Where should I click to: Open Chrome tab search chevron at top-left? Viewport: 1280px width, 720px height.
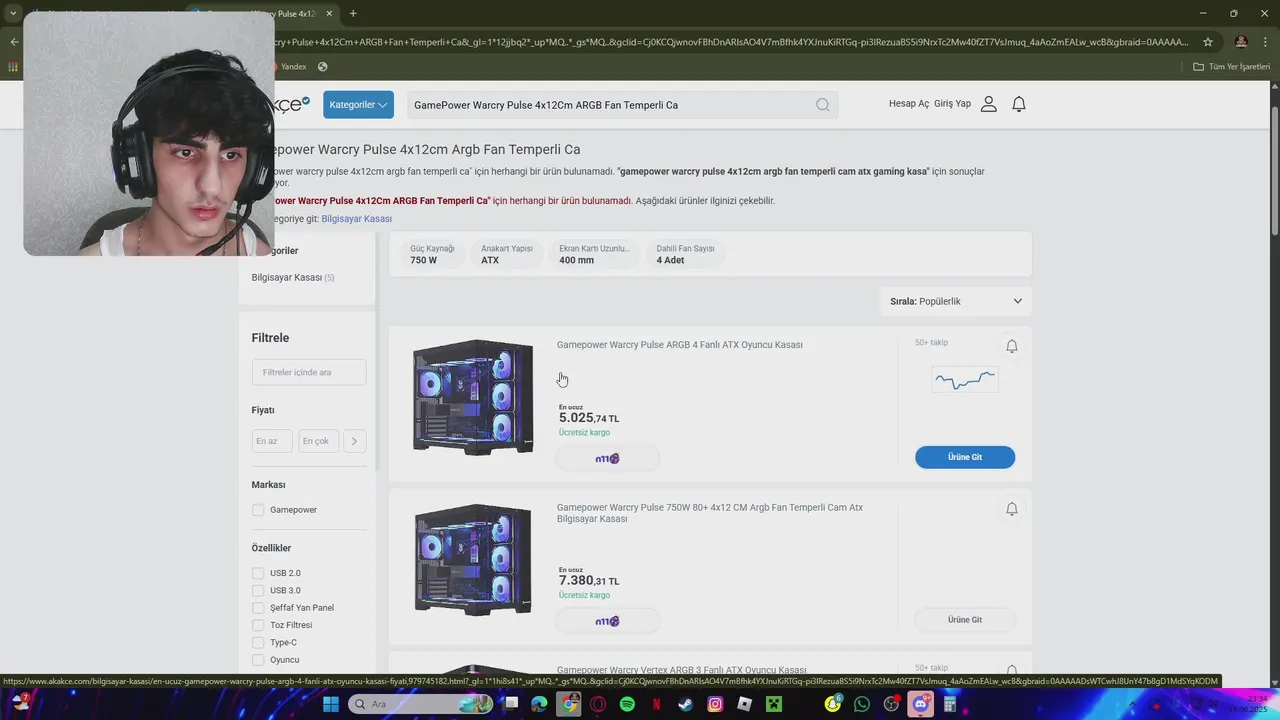coord(13,14)
